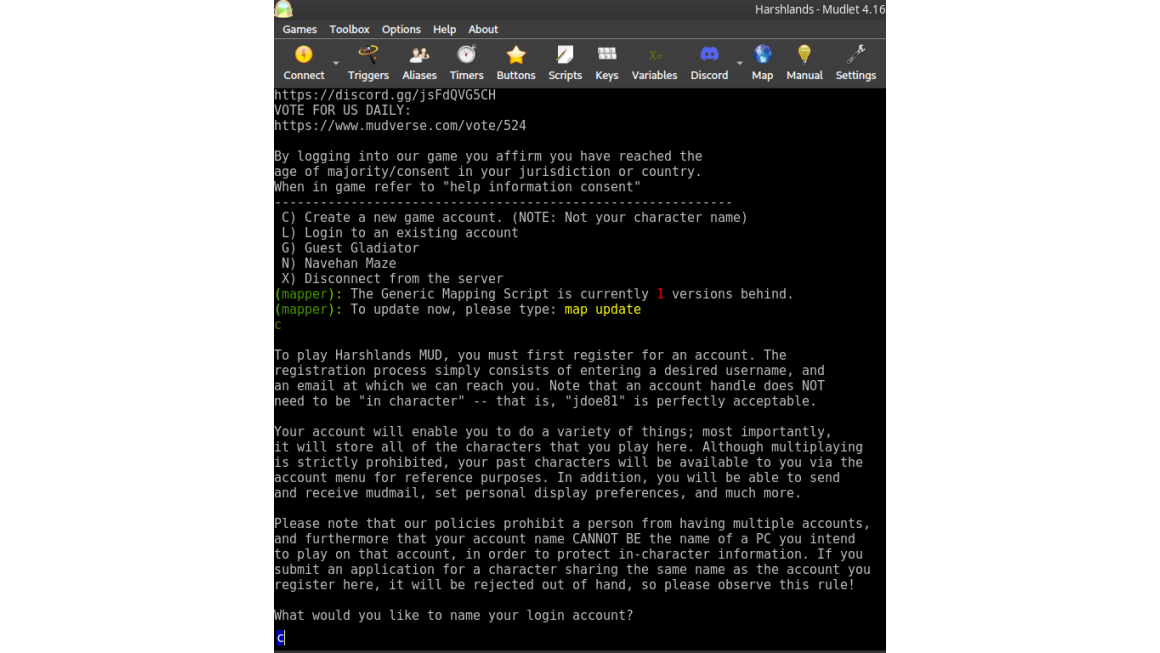Screen dimensions: 1160x653
Task: Click 'Login to an existing account' line
Action: click(x=399, y=233)
